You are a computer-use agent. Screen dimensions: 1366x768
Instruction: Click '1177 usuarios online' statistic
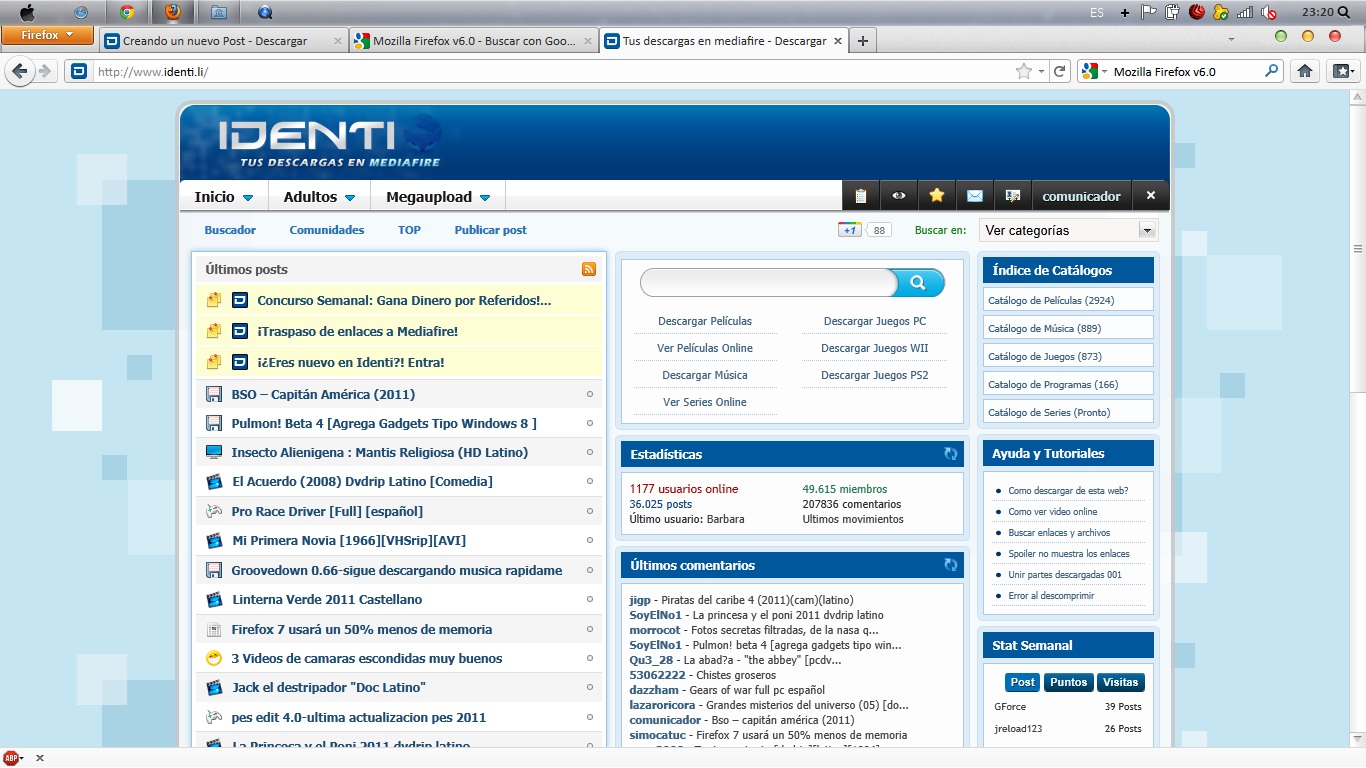click(x=684, y=489)
